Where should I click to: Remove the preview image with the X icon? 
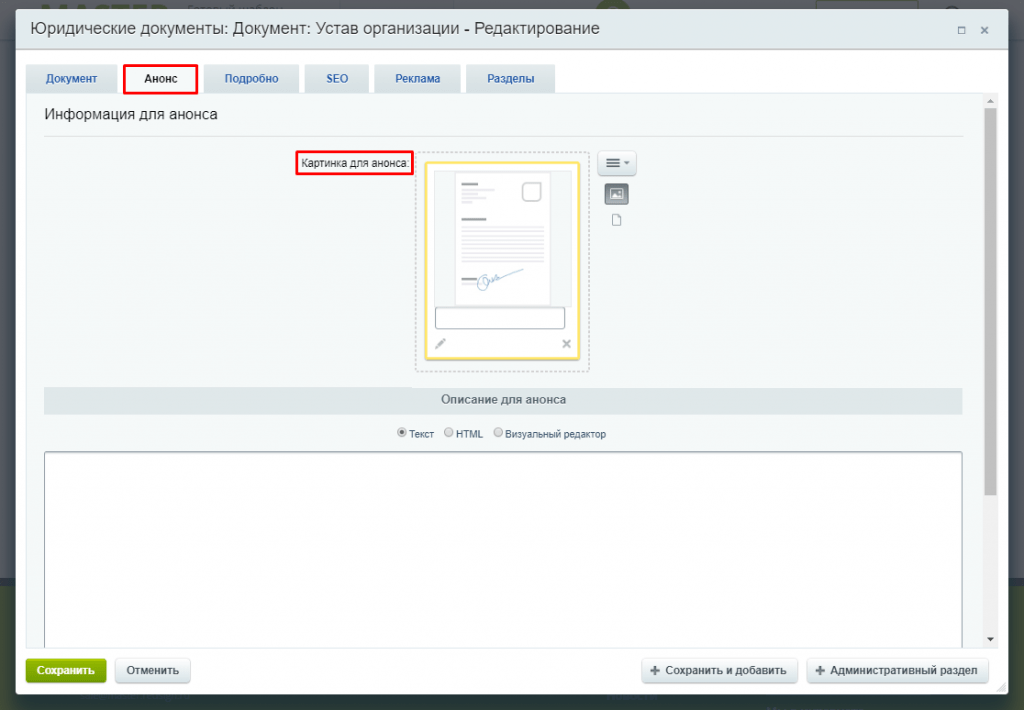(566, 344)
